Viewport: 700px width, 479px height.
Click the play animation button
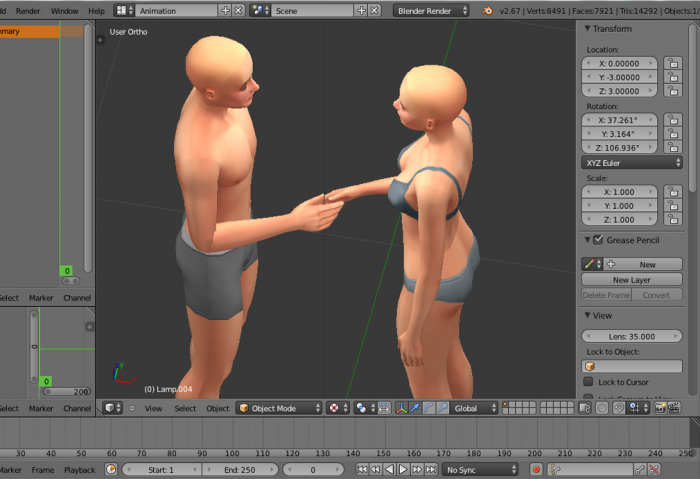403,469
